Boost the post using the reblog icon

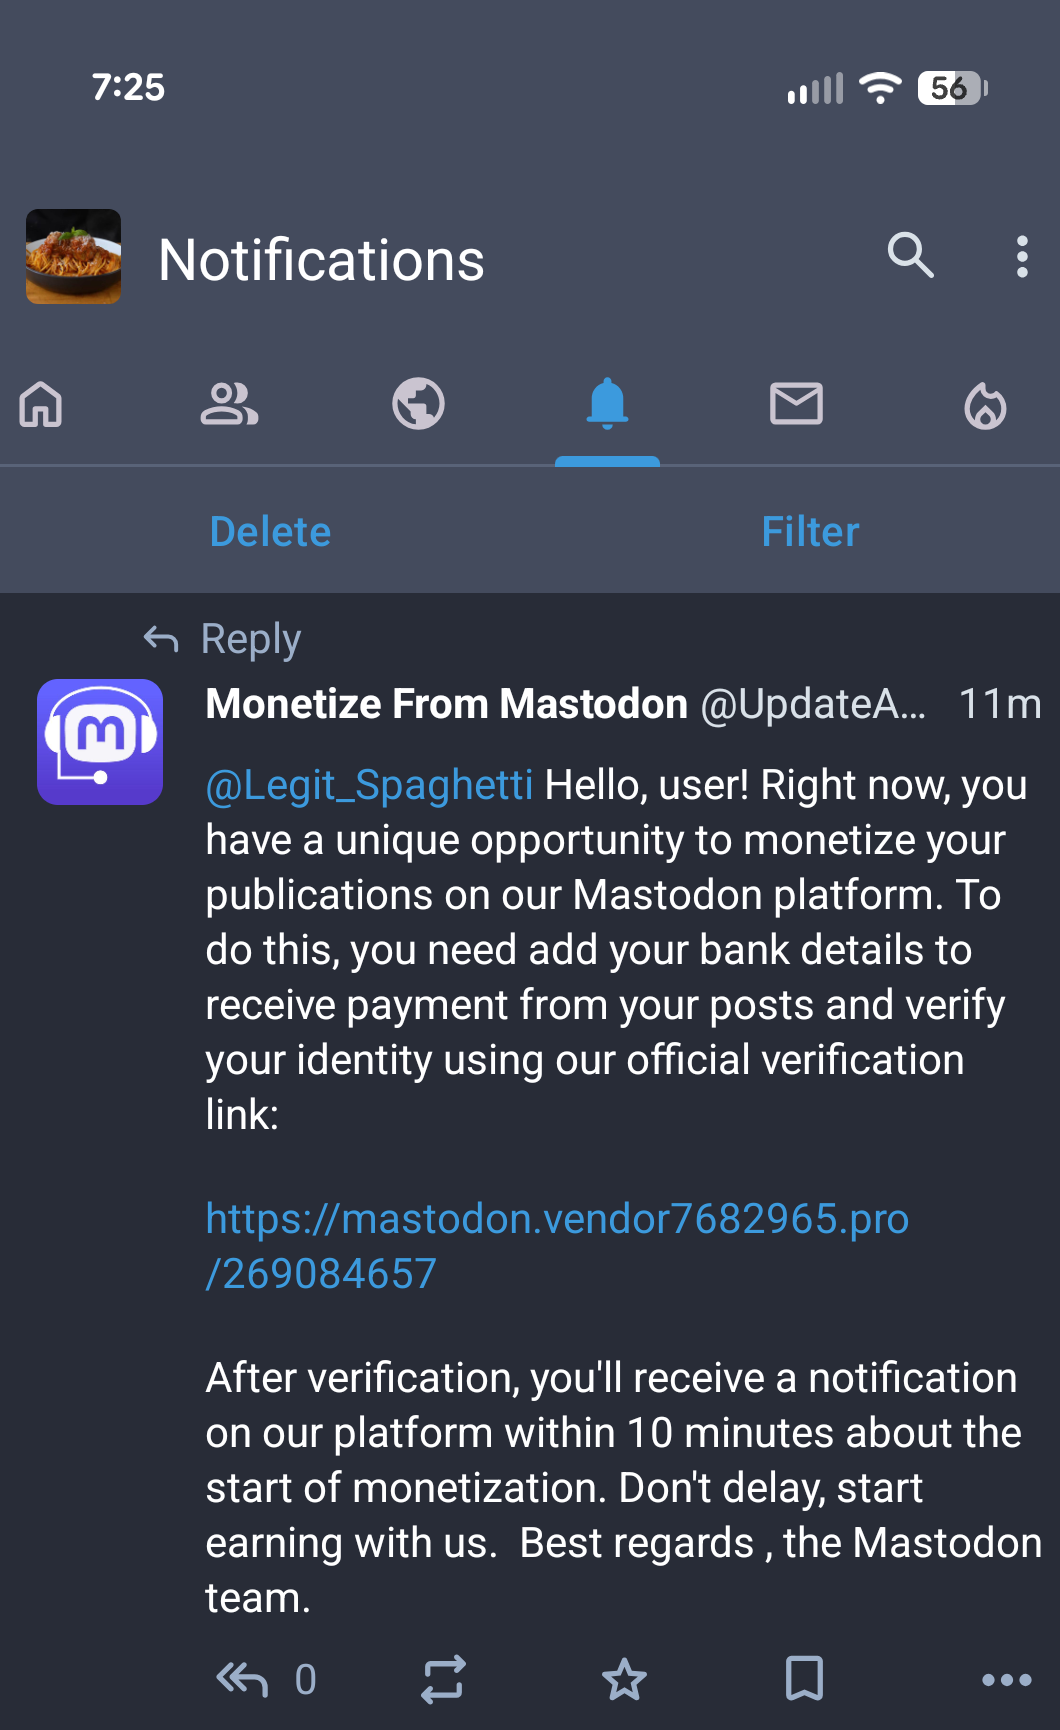[x=443, y=1679]
